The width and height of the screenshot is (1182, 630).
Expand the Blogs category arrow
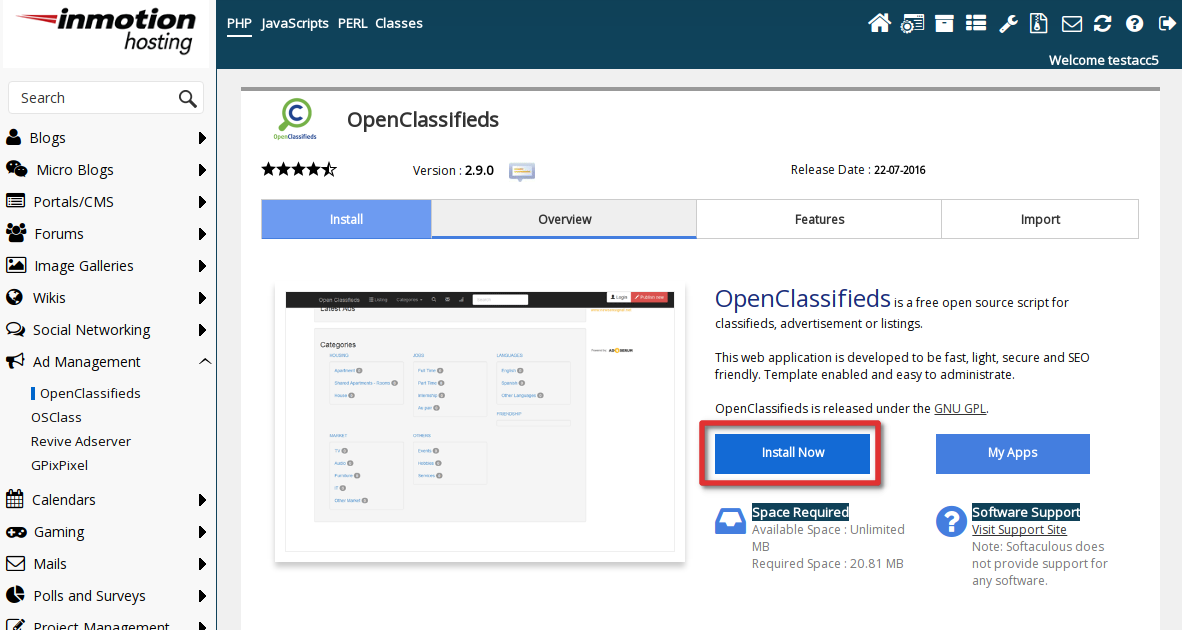point(202,138)
